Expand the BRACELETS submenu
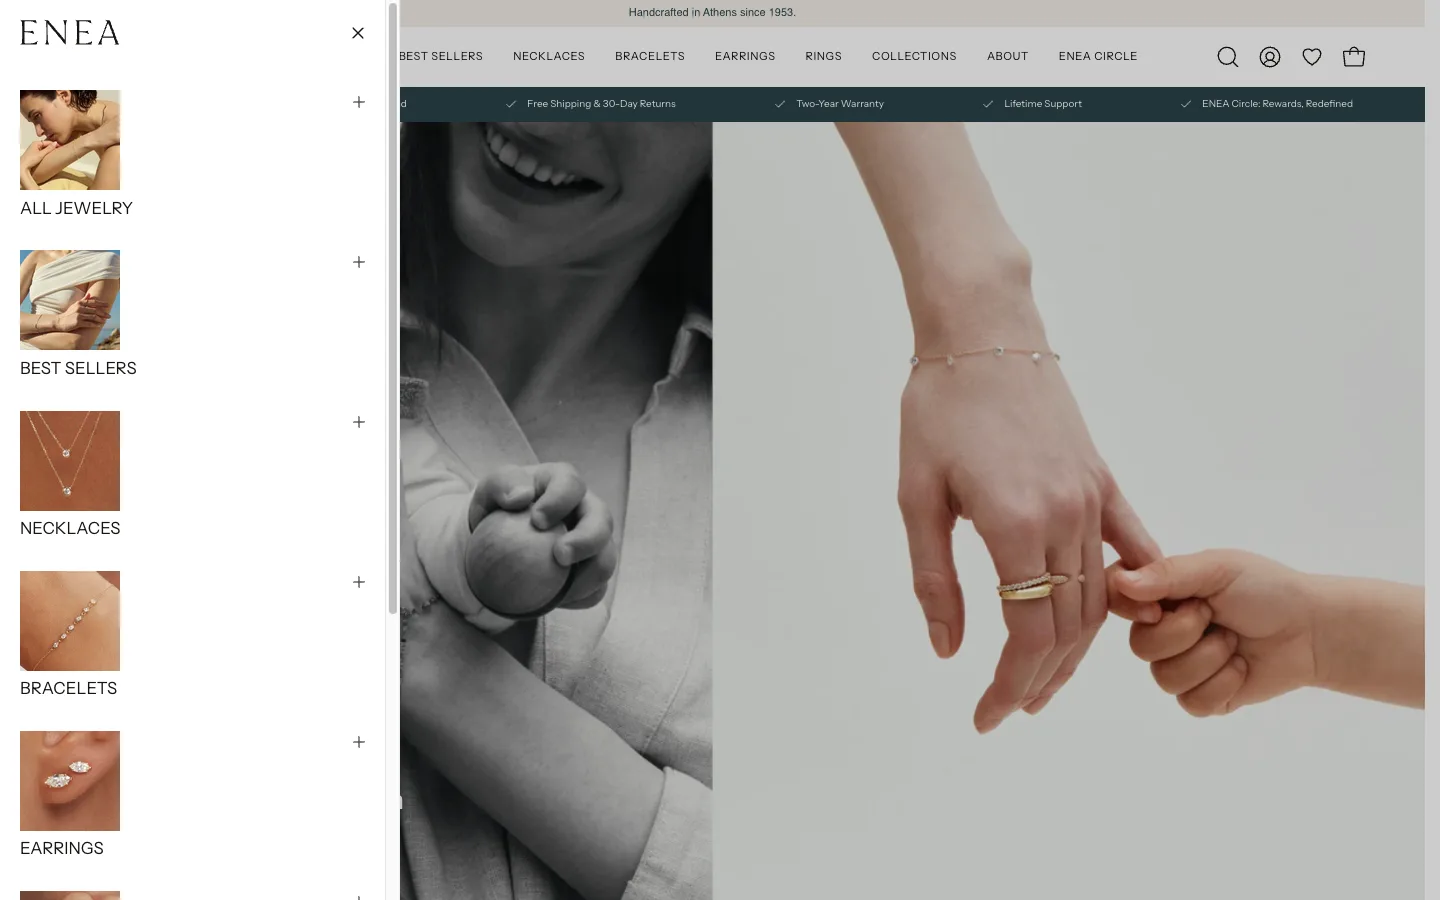This screenshot has width=1440, height=900. pos(359,582)
